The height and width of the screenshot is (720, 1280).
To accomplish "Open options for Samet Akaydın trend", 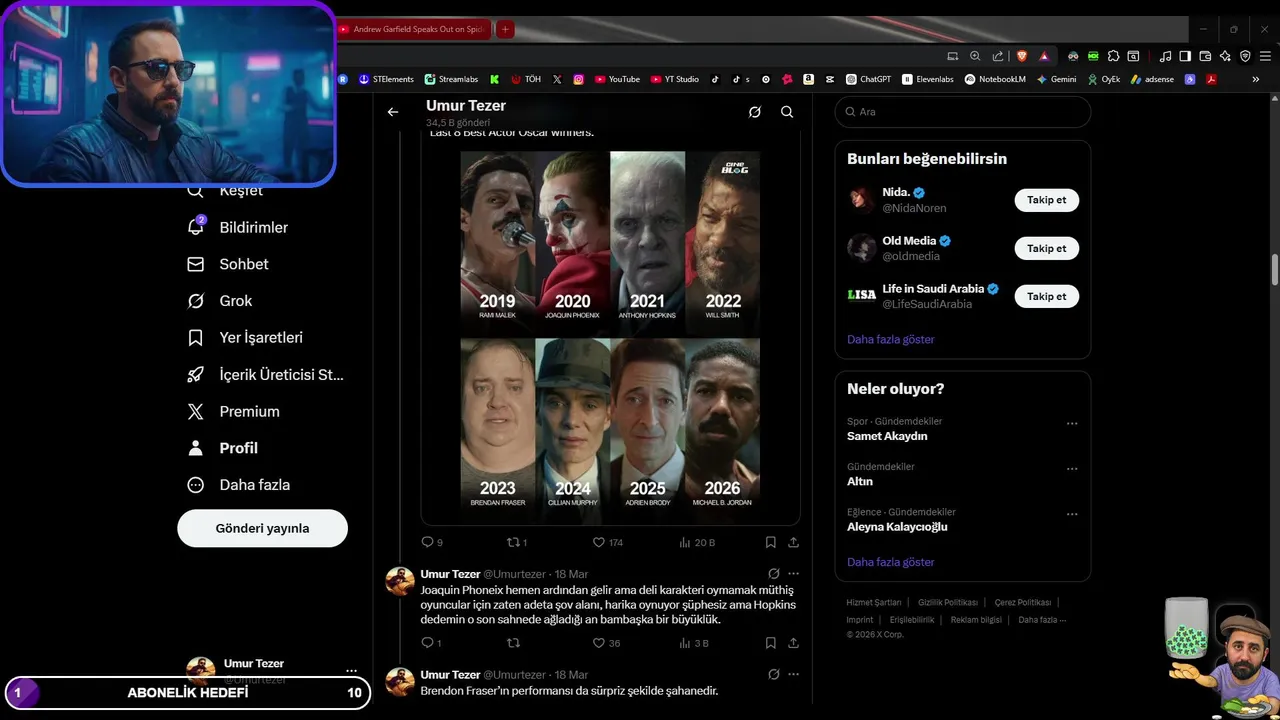I will (1072, 423).
